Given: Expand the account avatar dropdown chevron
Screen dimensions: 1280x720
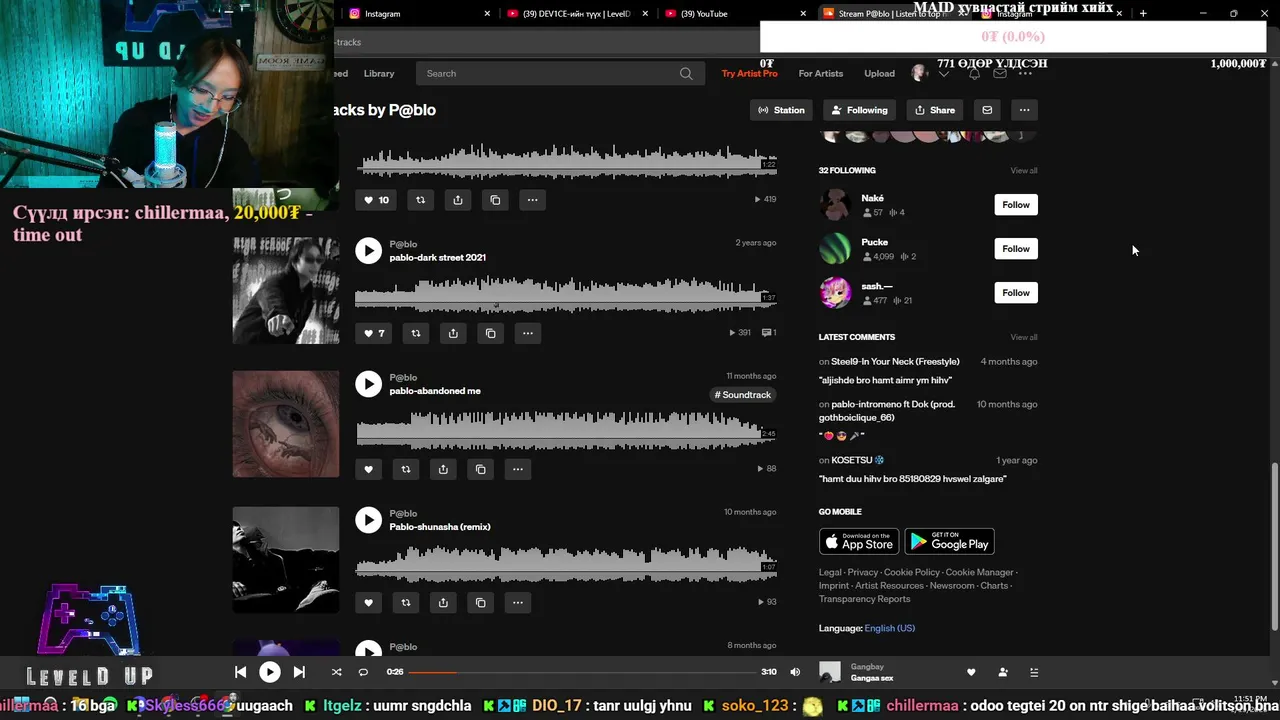Looking at the screenshot, I should pyautogui.click(x=943, y=73).
